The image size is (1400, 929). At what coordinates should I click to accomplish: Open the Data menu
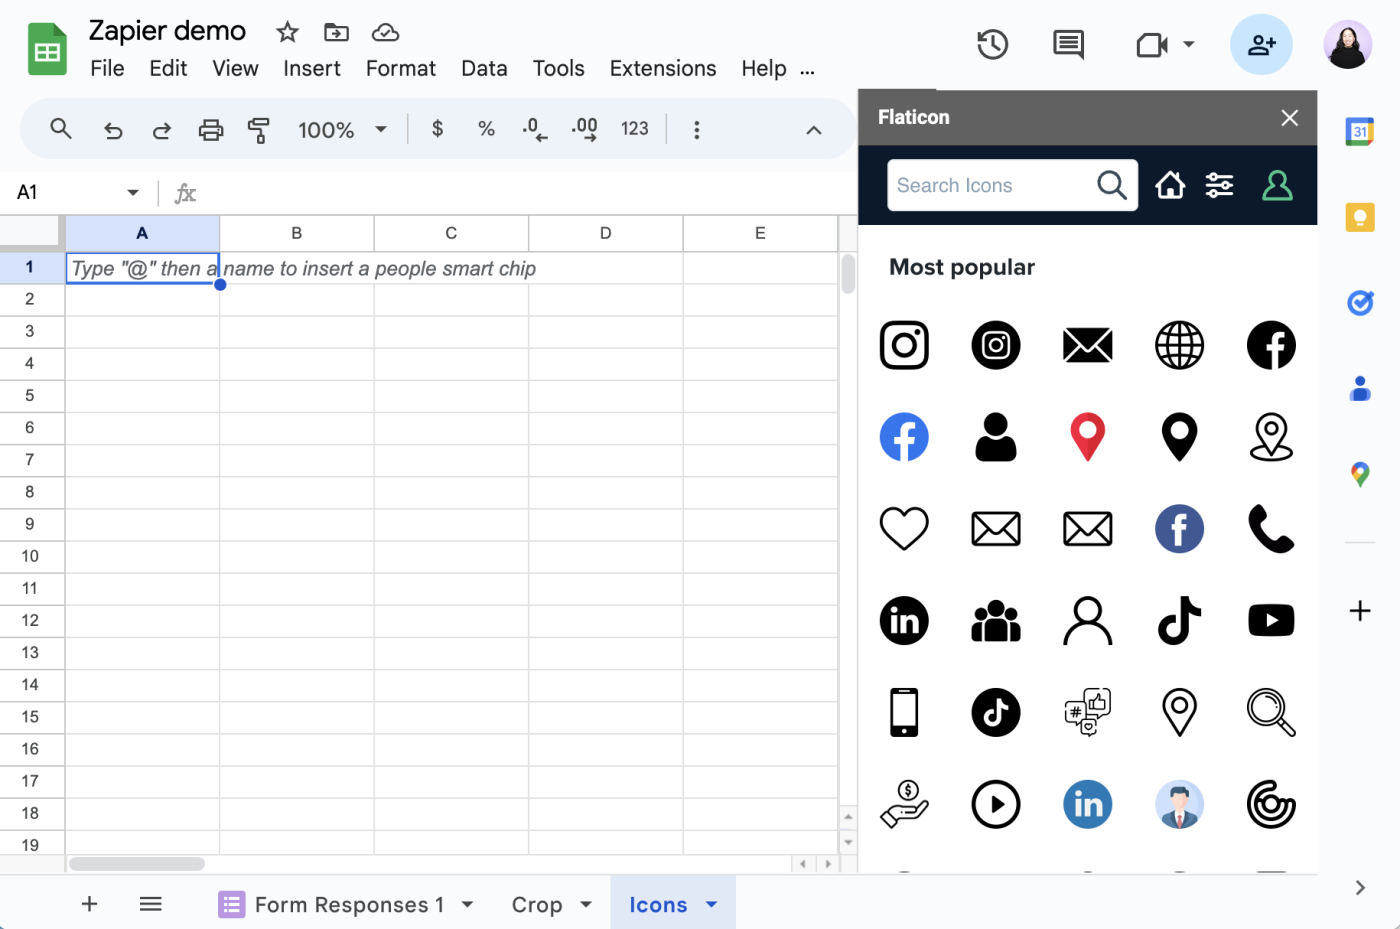coord(484,68)
